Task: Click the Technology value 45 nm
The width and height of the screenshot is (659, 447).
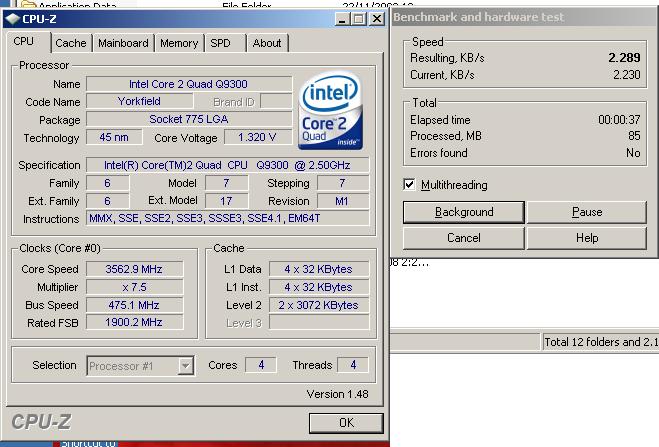Action: tap(114, 137)
